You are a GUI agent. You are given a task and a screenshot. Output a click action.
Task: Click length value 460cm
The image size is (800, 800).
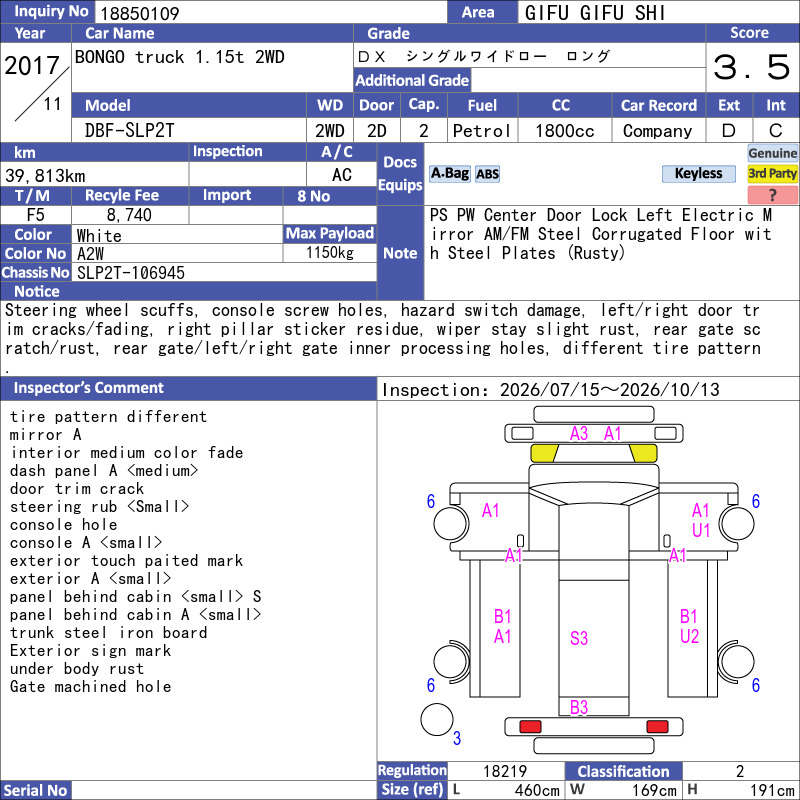pos(537,790)
